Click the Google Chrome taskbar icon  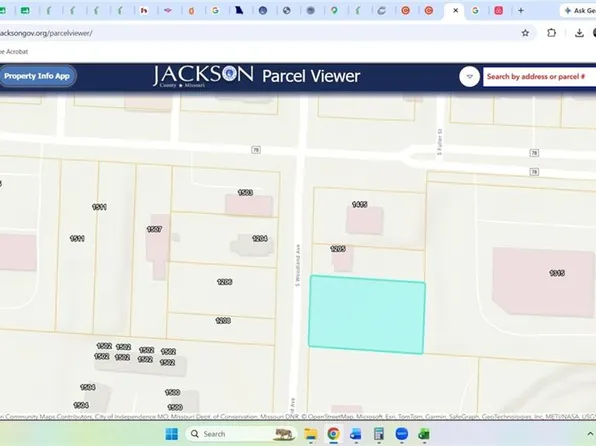333,434
